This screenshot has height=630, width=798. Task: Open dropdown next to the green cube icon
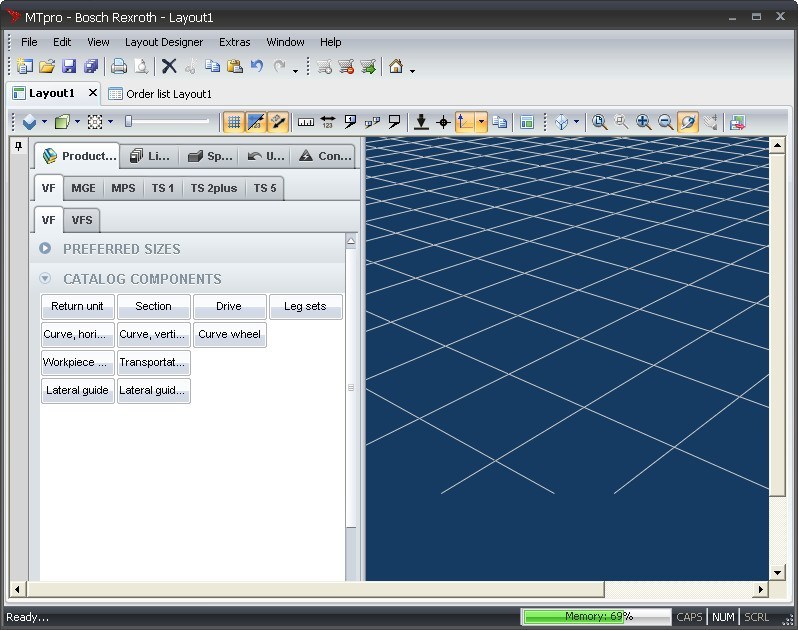(x=77, y=122)
